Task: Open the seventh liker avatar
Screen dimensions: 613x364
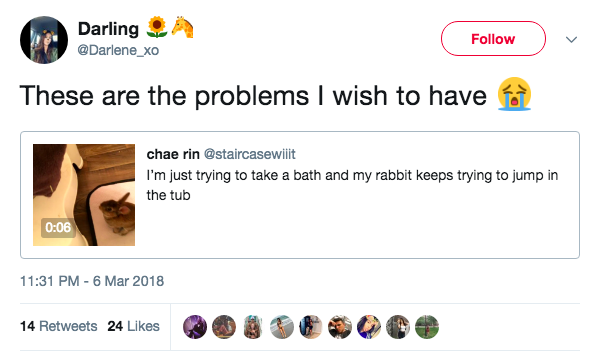Action: point(369,327)
